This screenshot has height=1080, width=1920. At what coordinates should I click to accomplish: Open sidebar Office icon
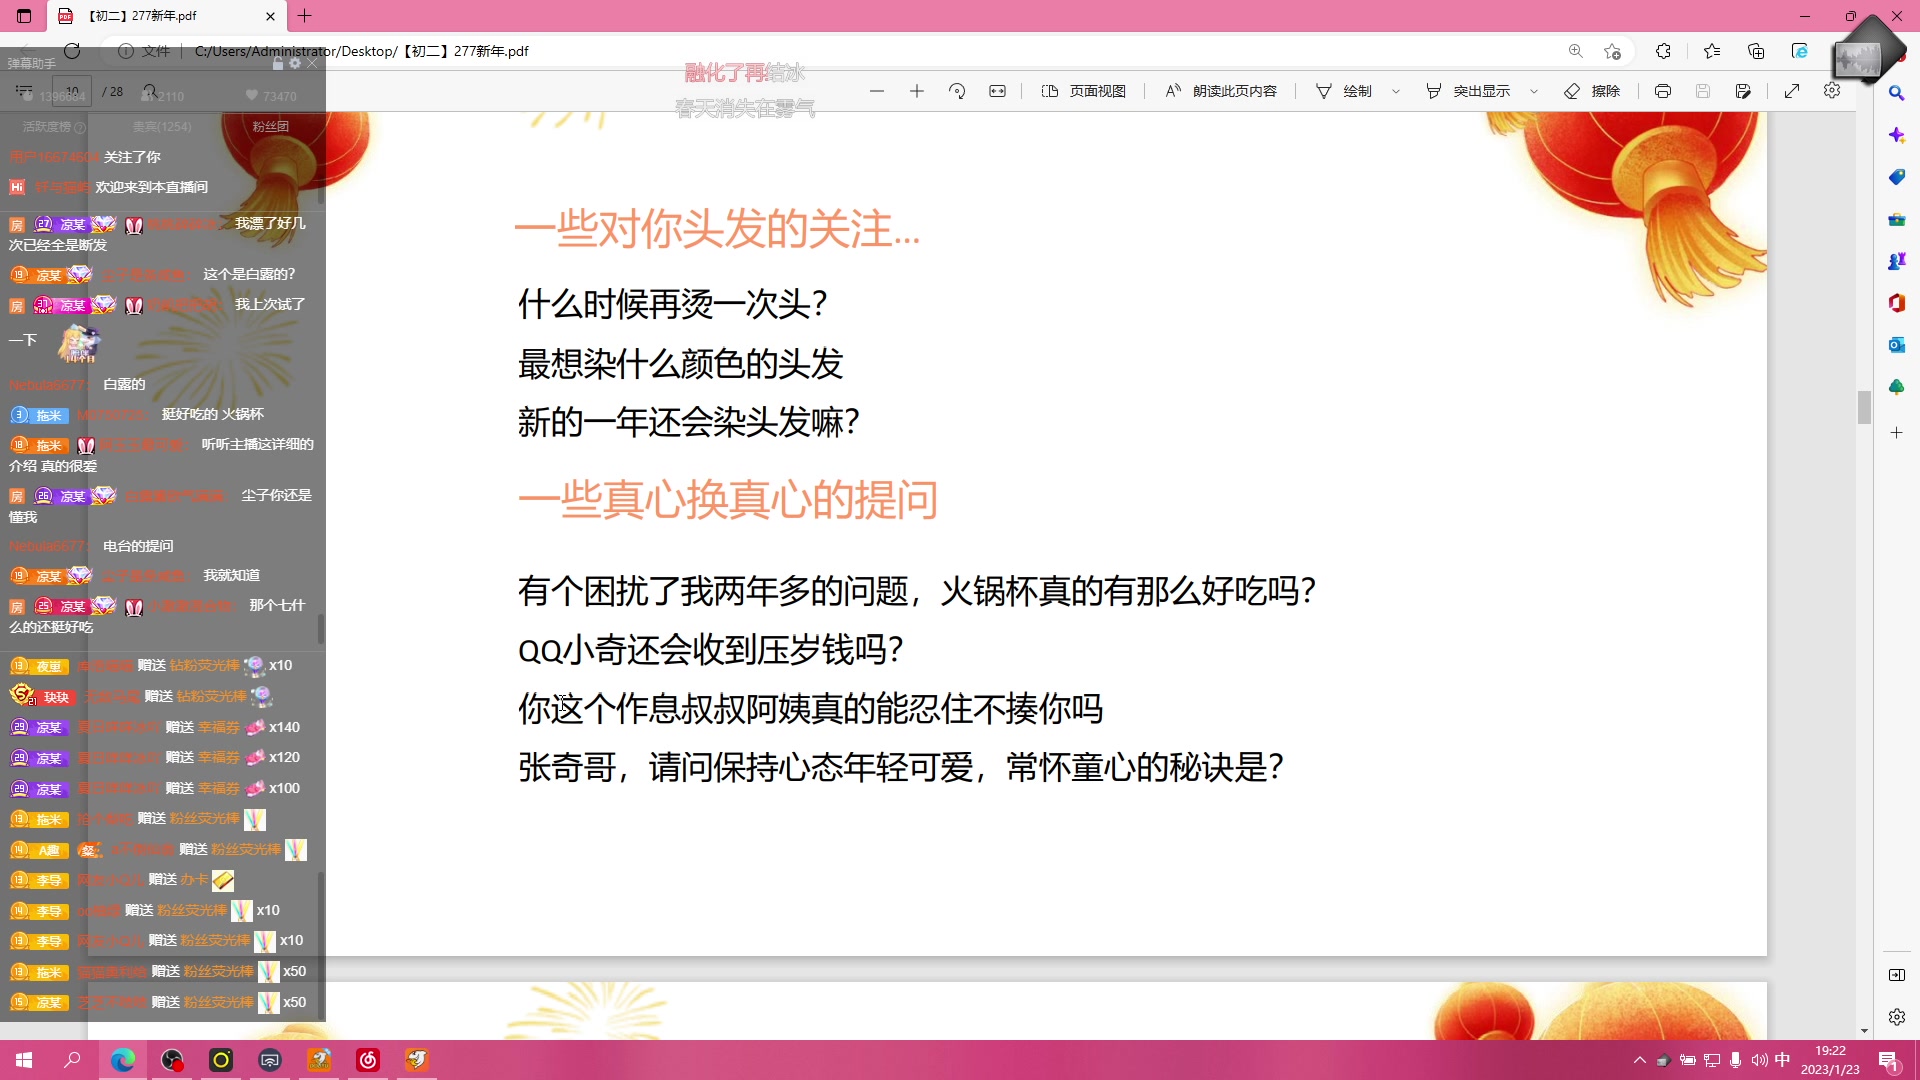tap(1897, 303)
